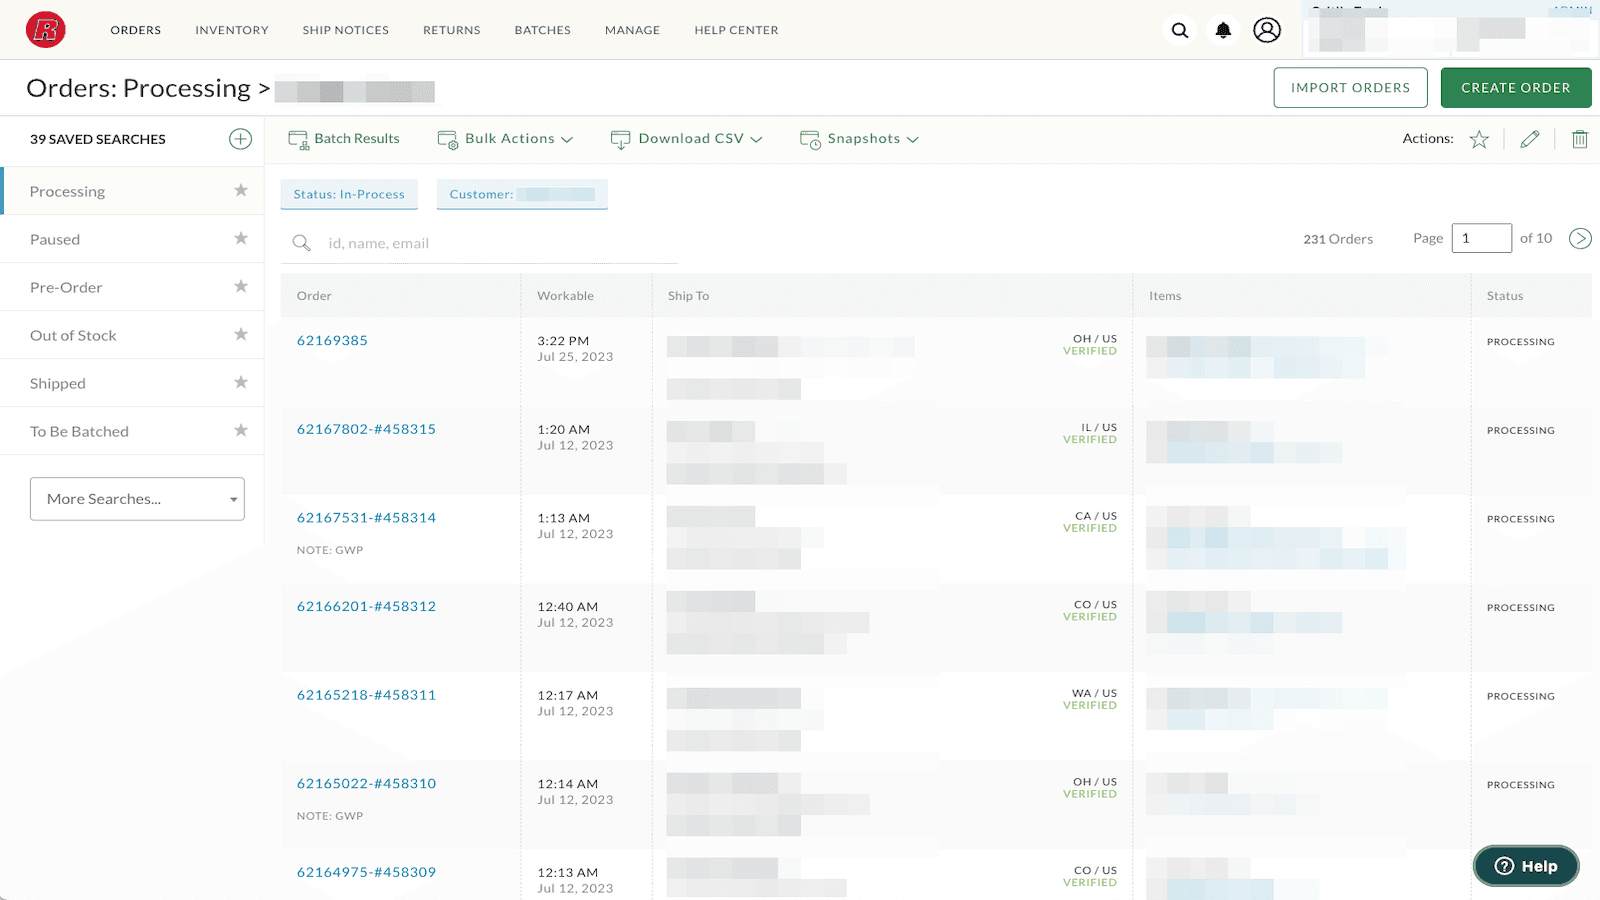Toggle star for Out of Stock search
The height and width of the screenshot is (900, 1600).
pyautogui.click(x=240, y=334)
